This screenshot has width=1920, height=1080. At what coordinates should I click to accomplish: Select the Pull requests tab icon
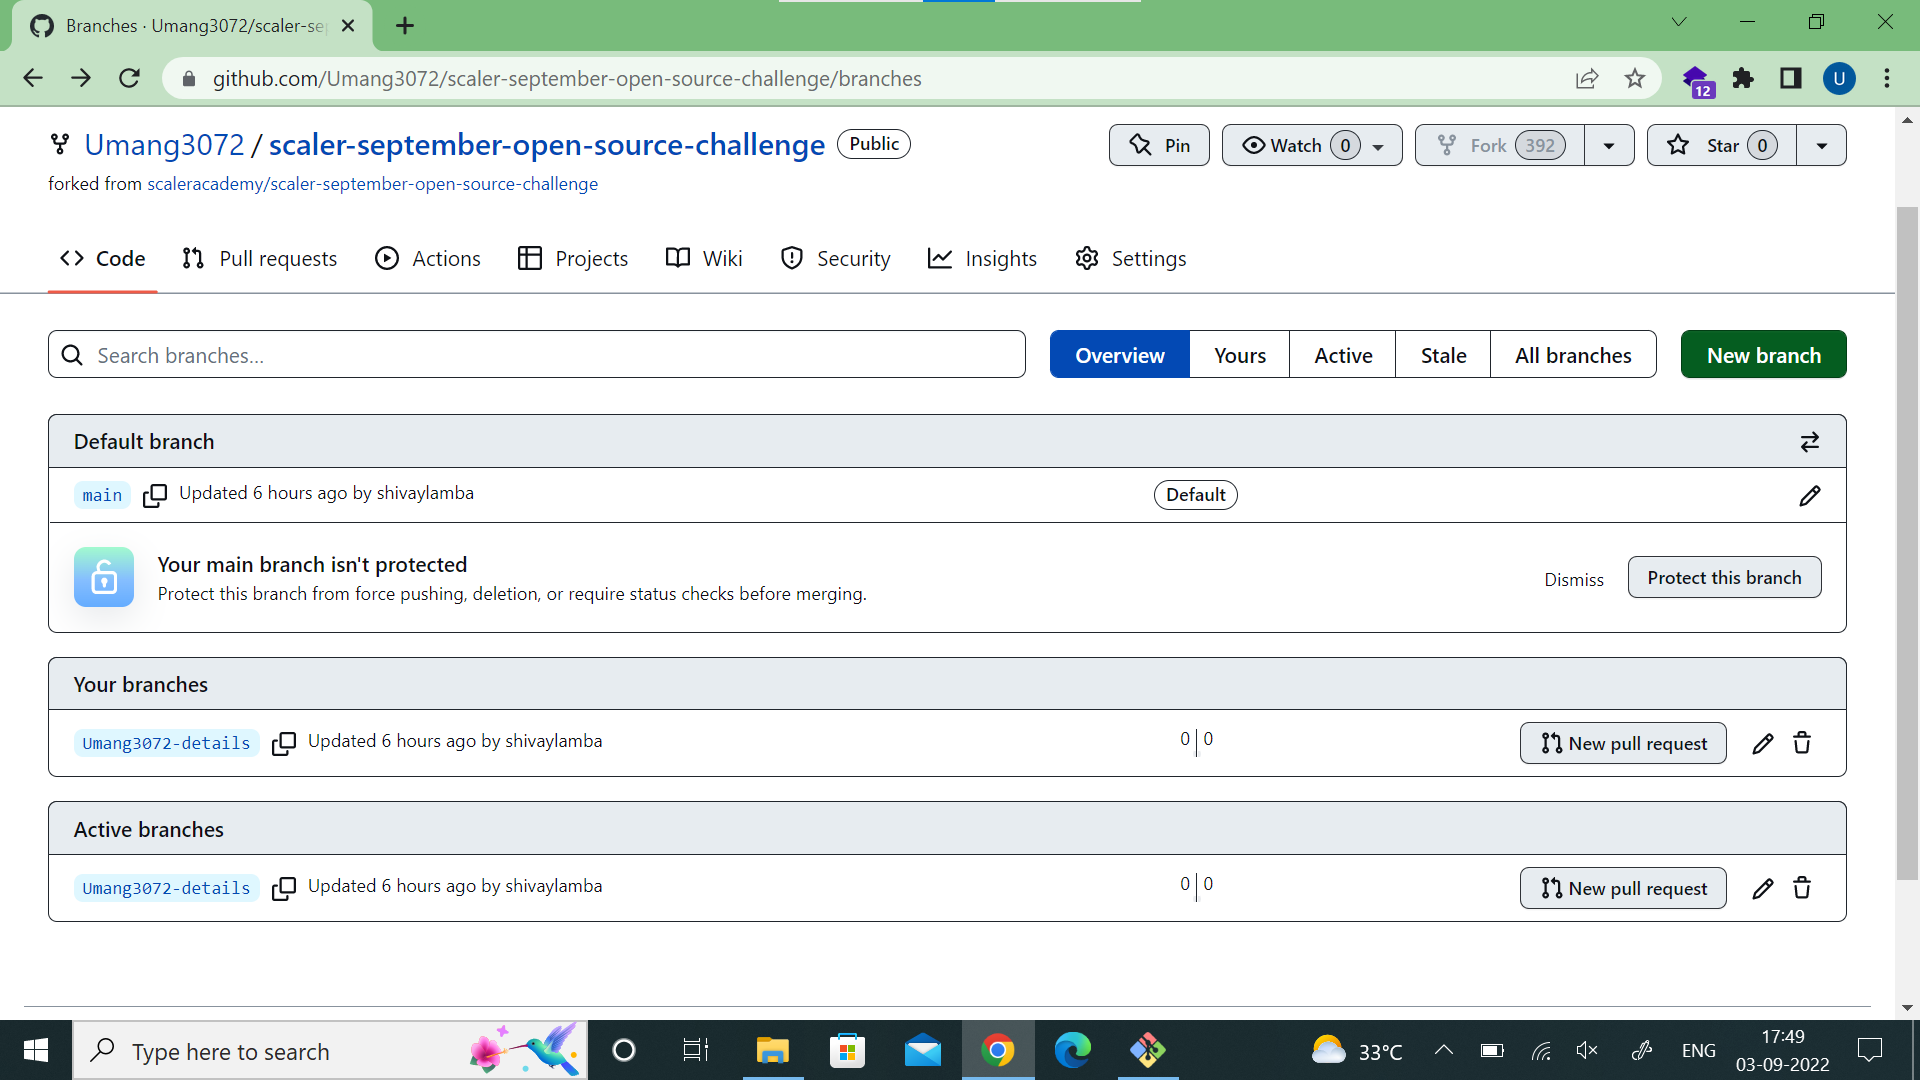click(x=194, y=258)
